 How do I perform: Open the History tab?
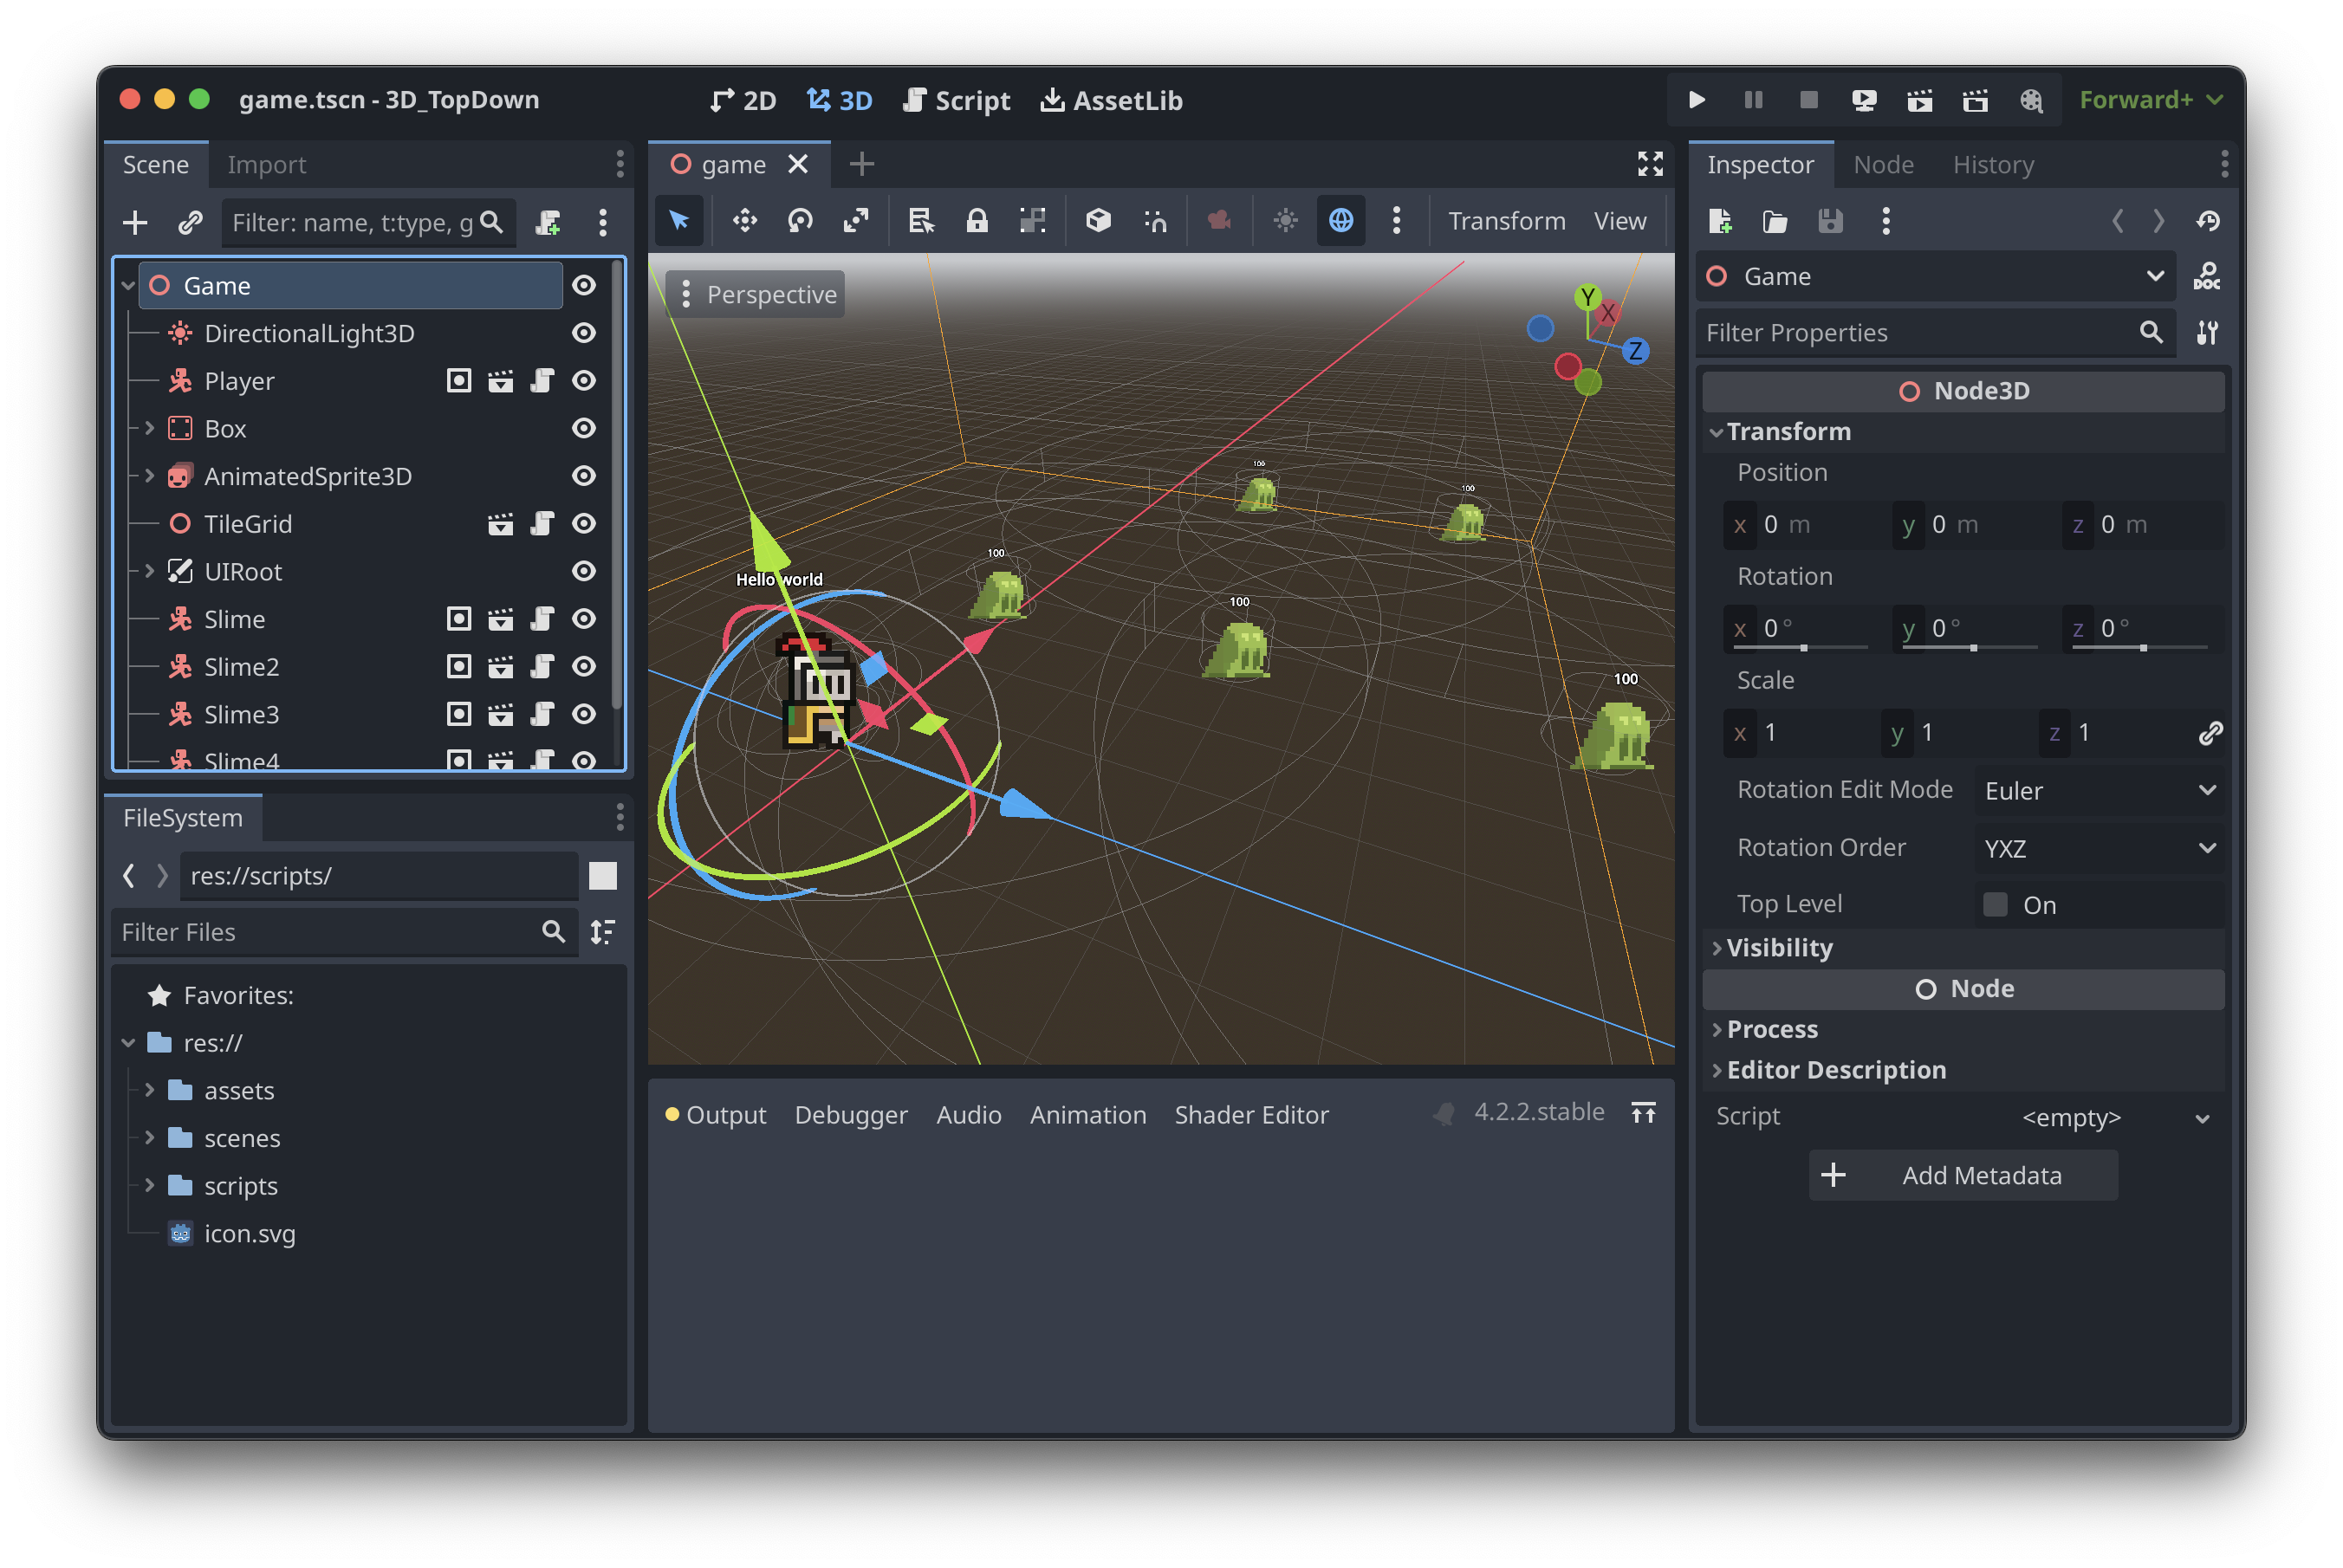(x=1993, y=165)
